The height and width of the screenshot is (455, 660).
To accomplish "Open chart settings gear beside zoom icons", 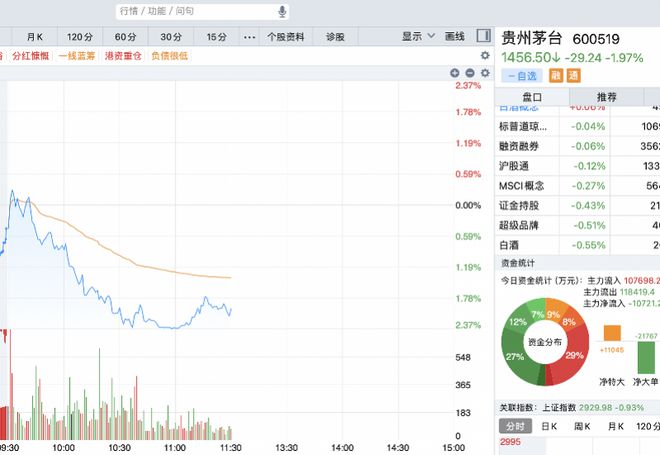I will click(x=483, y=73).
